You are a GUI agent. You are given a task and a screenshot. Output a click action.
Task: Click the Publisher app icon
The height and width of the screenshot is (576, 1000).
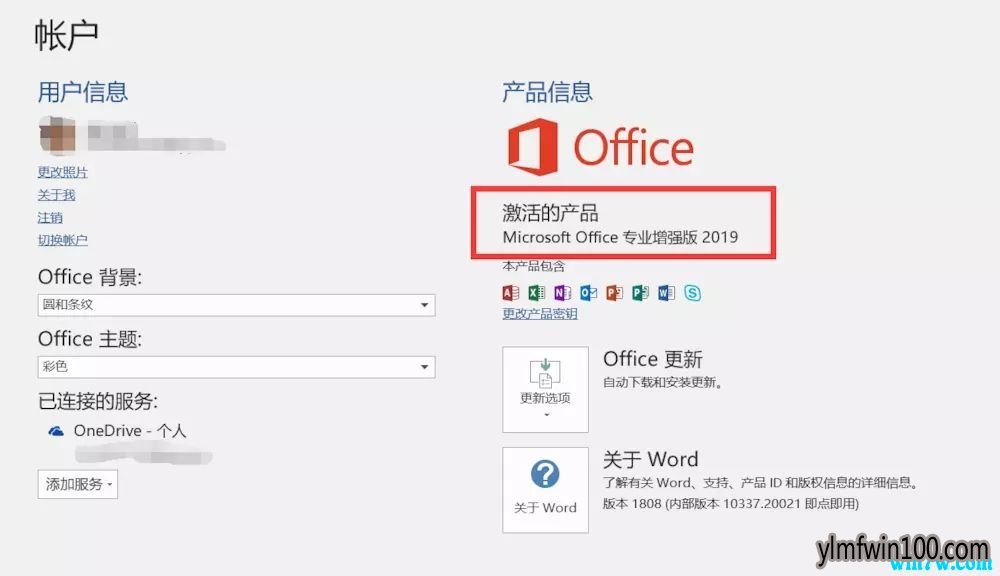coord(640,293)
